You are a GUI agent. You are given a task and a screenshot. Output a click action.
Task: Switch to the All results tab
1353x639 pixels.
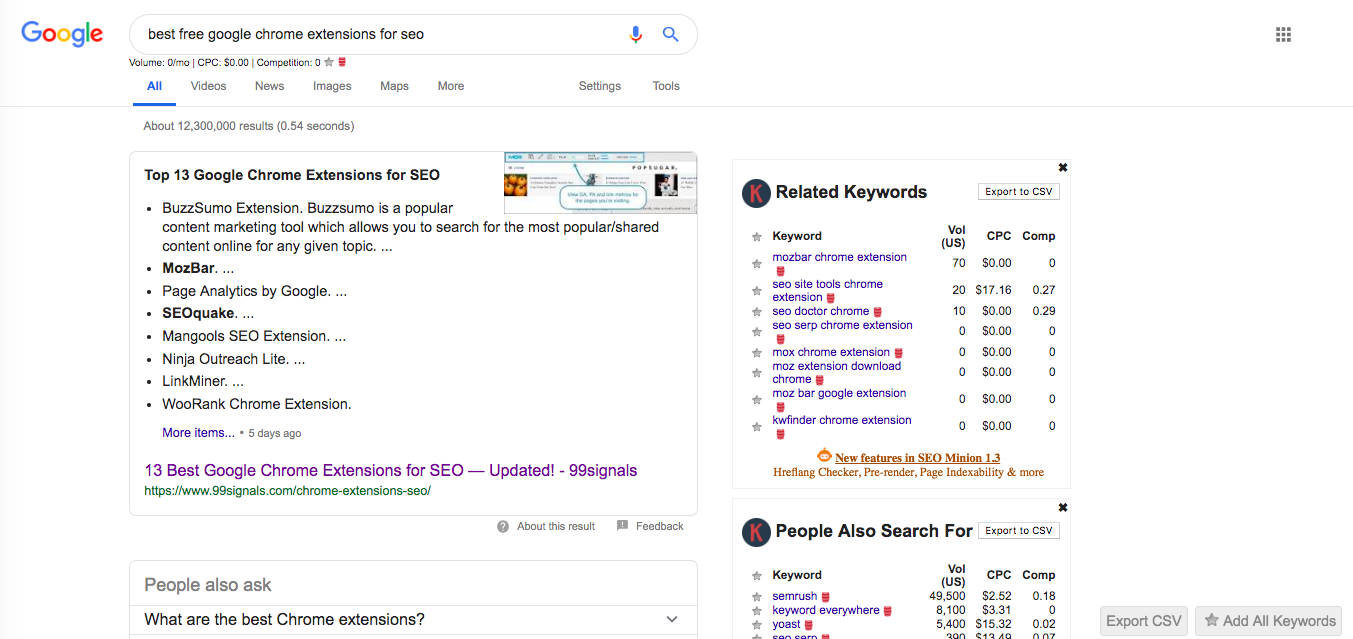point(155,86)
